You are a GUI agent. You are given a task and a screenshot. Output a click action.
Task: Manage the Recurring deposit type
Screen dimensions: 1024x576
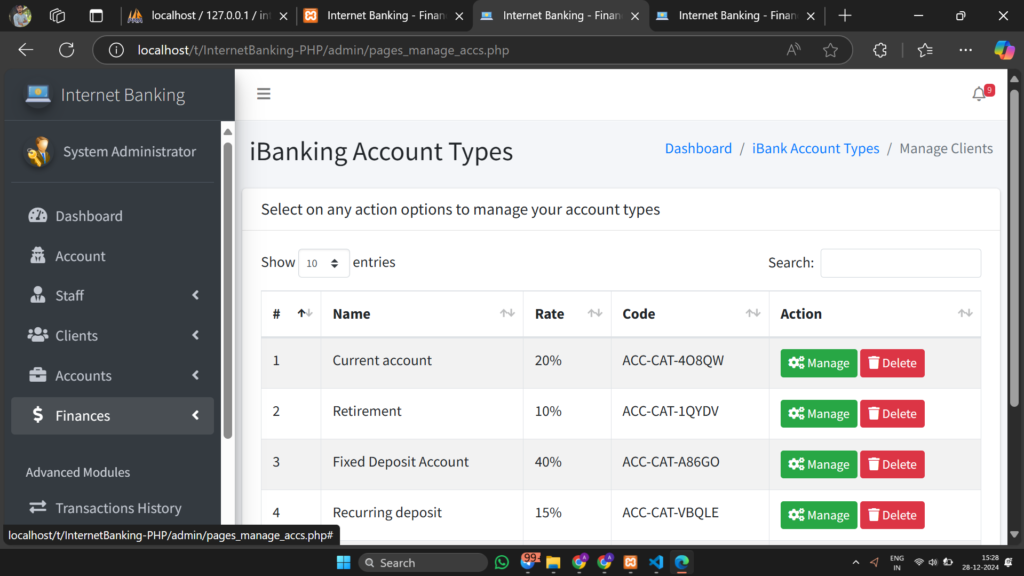click(x=818, y=515)
